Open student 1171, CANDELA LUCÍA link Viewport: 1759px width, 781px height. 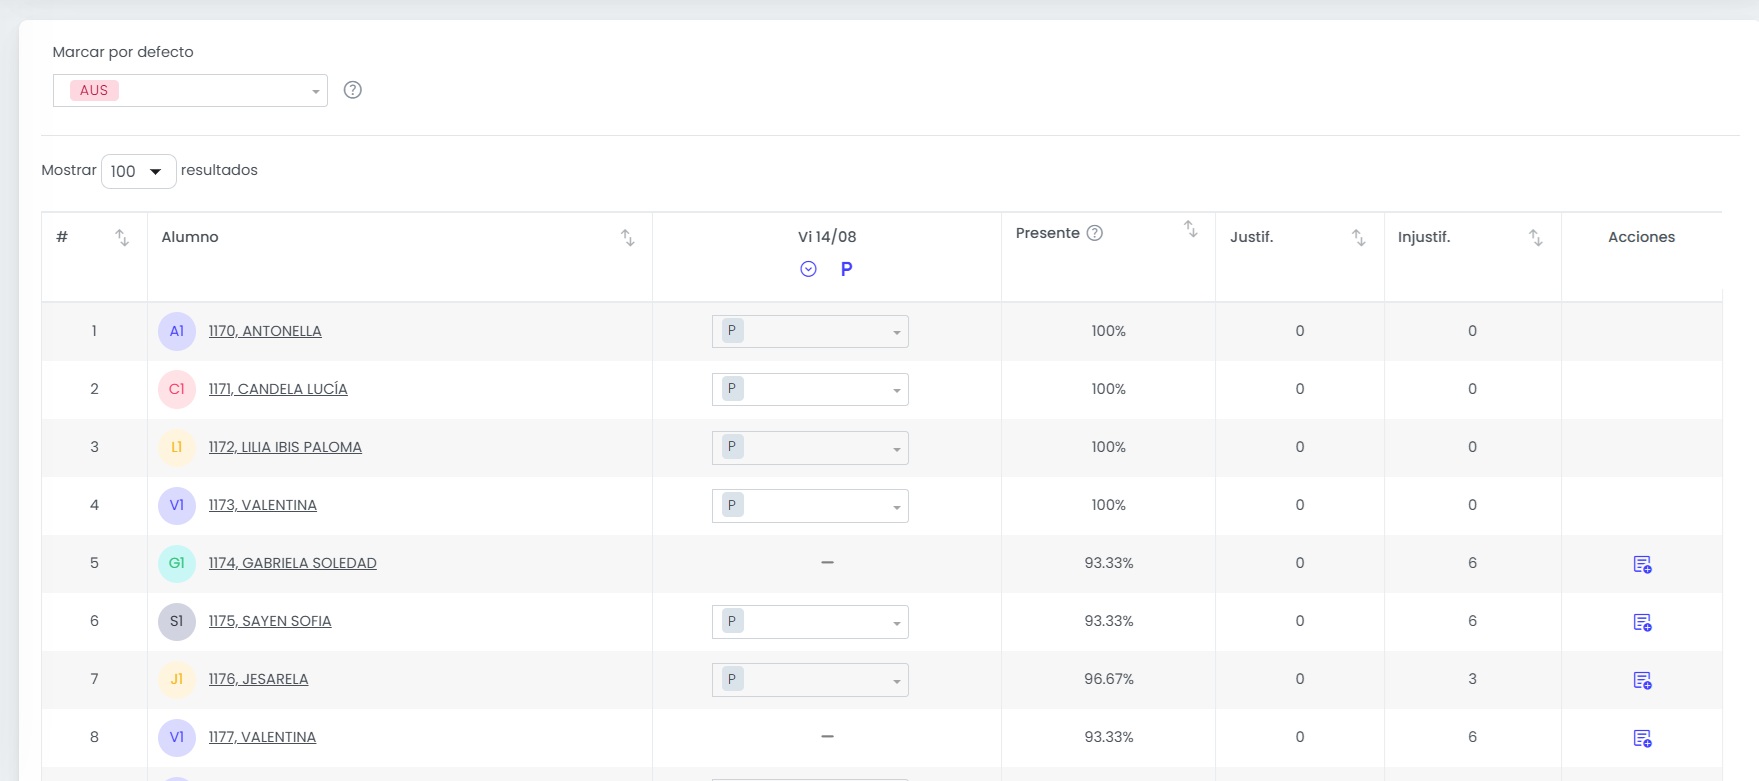point(278,389)
